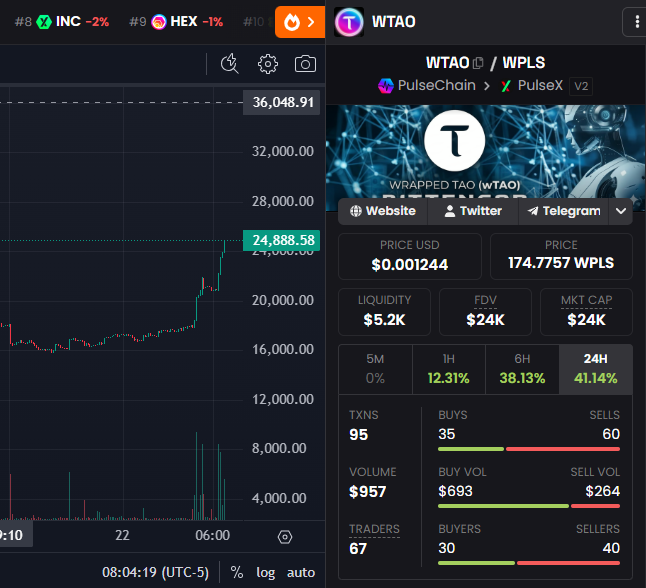Open chart settings gear icon

(268, 64)
